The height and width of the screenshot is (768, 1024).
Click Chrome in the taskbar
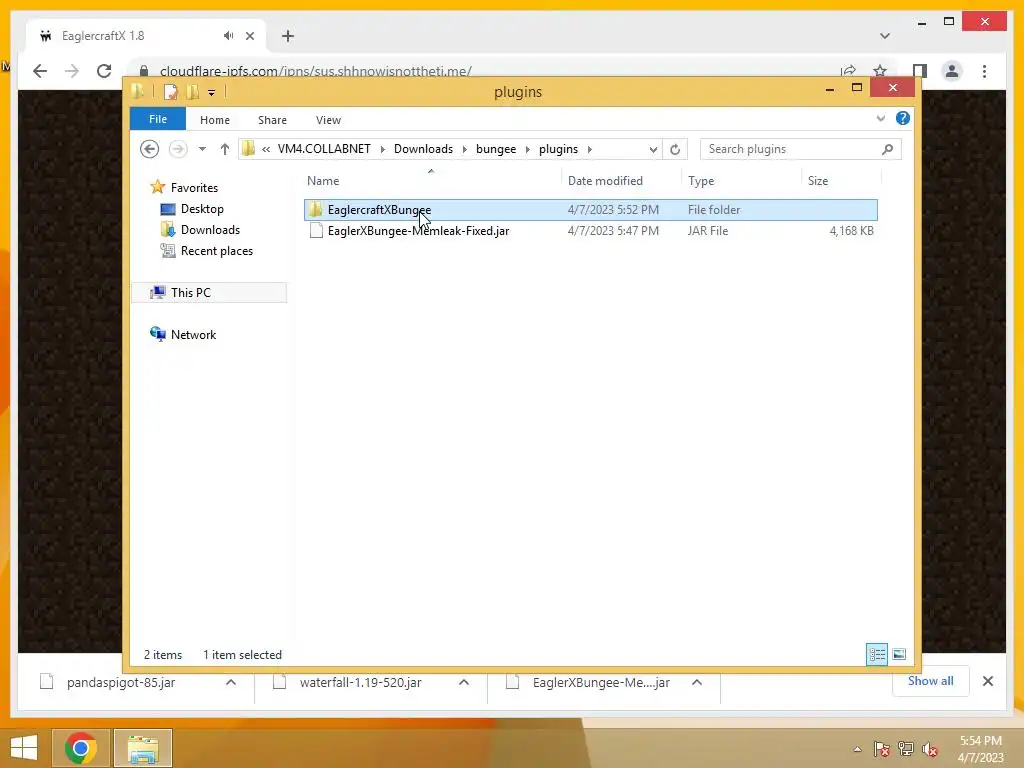(80, 748)
